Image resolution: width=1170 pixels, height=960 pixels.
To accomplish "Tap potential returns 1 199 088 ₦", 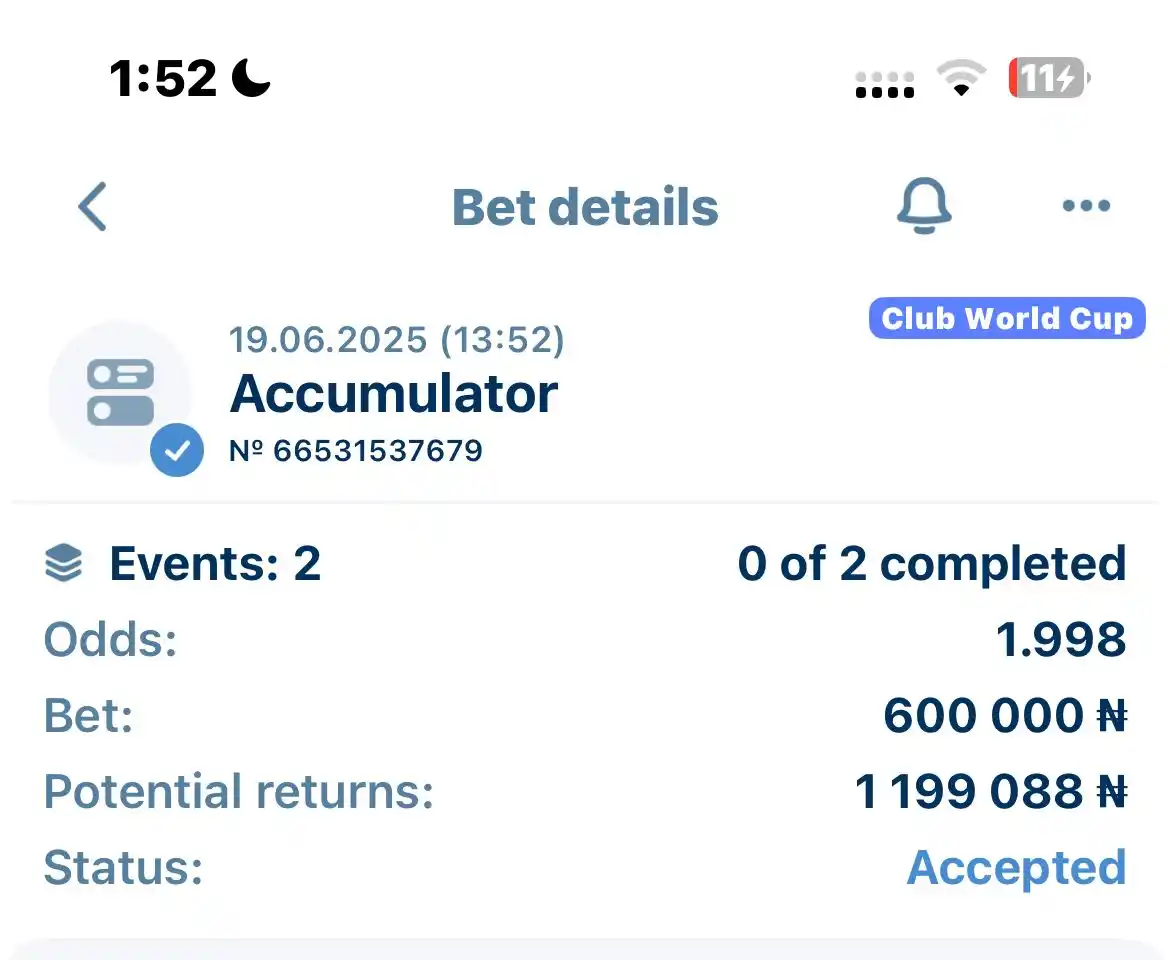I will click(x=991, y=791).
